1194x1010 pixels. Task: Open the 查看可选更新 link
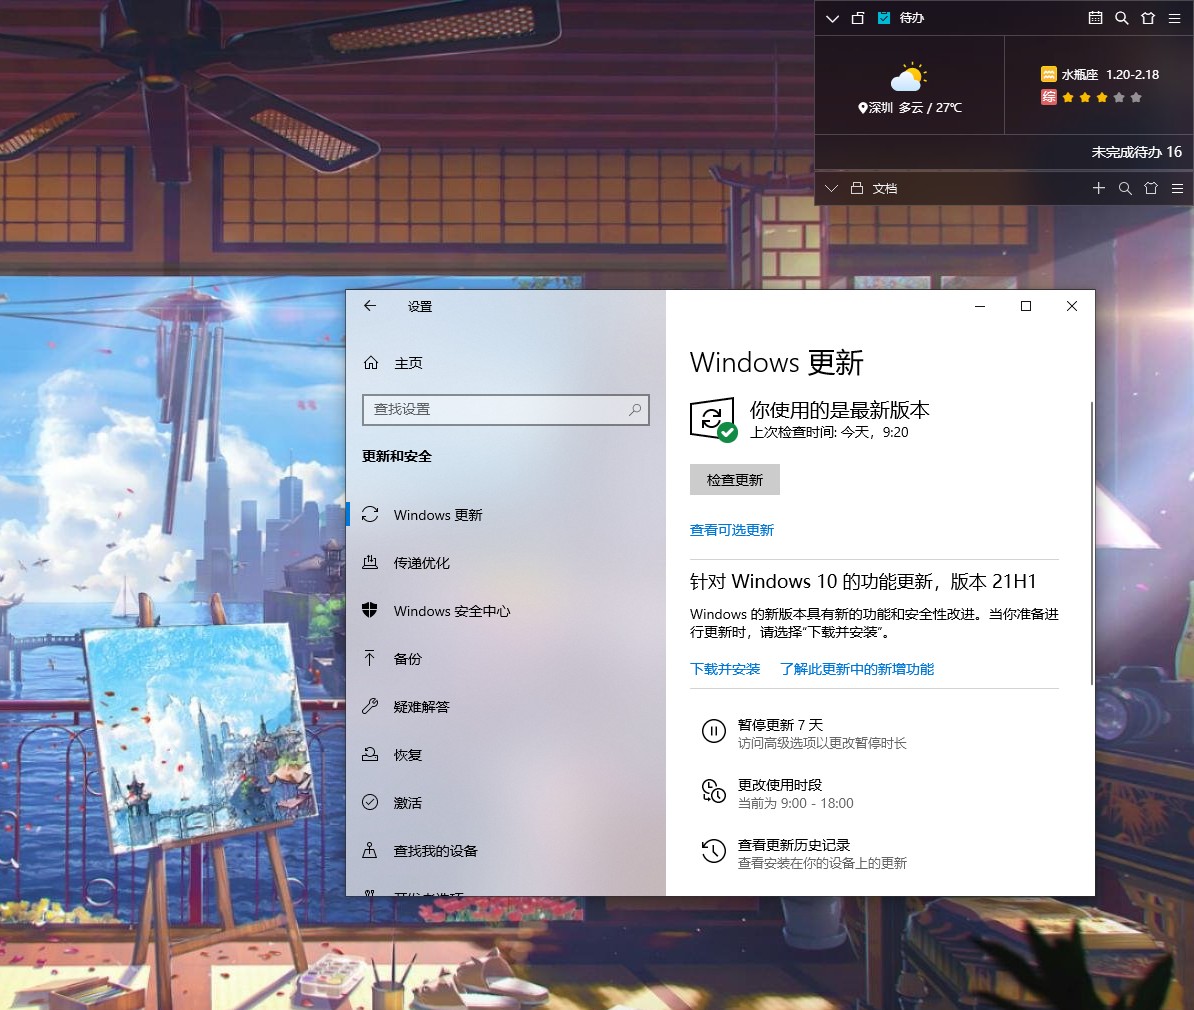point(732,530)
